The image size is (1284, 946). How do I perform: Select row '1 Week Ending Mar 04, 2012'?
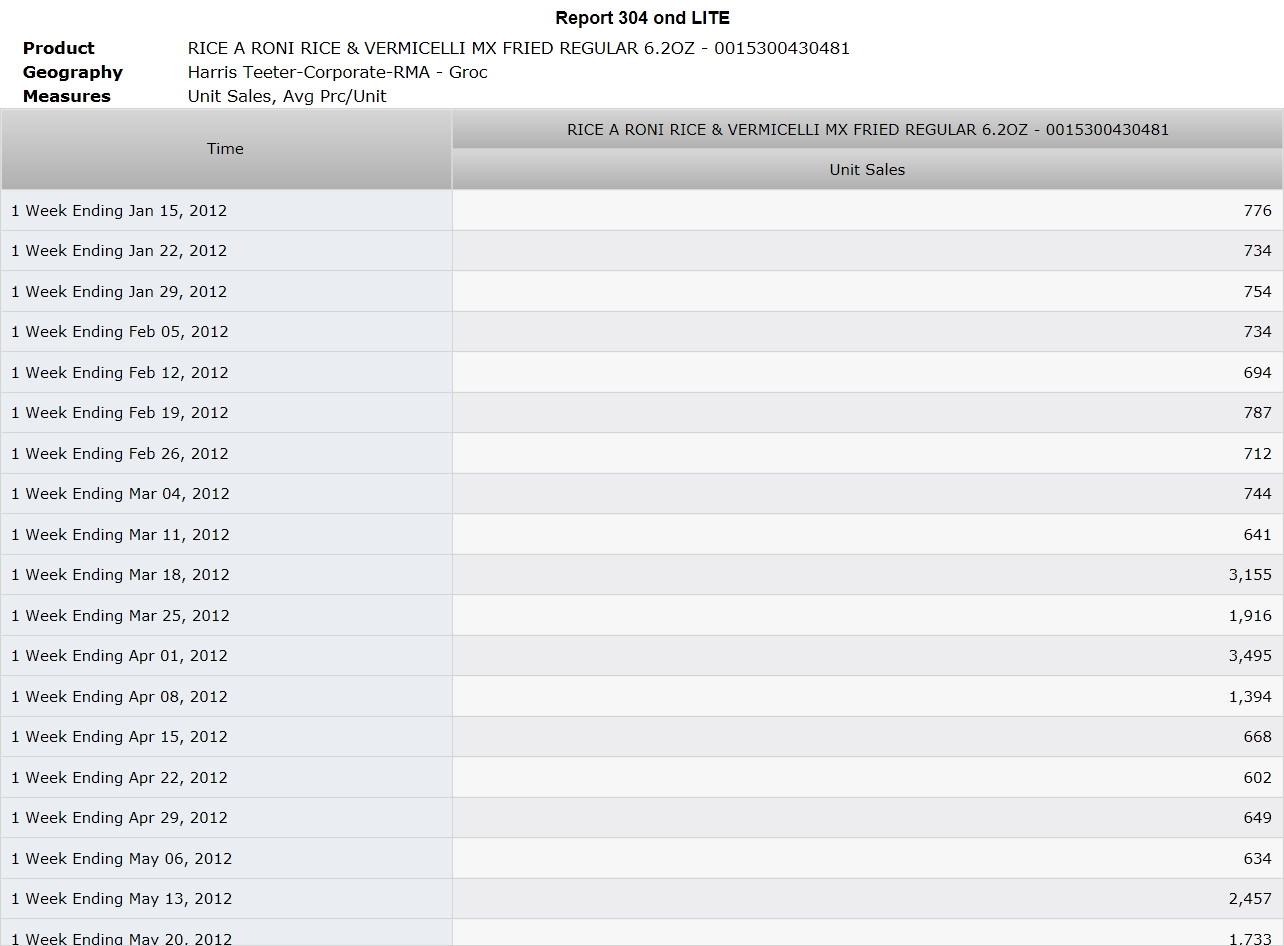642,494
